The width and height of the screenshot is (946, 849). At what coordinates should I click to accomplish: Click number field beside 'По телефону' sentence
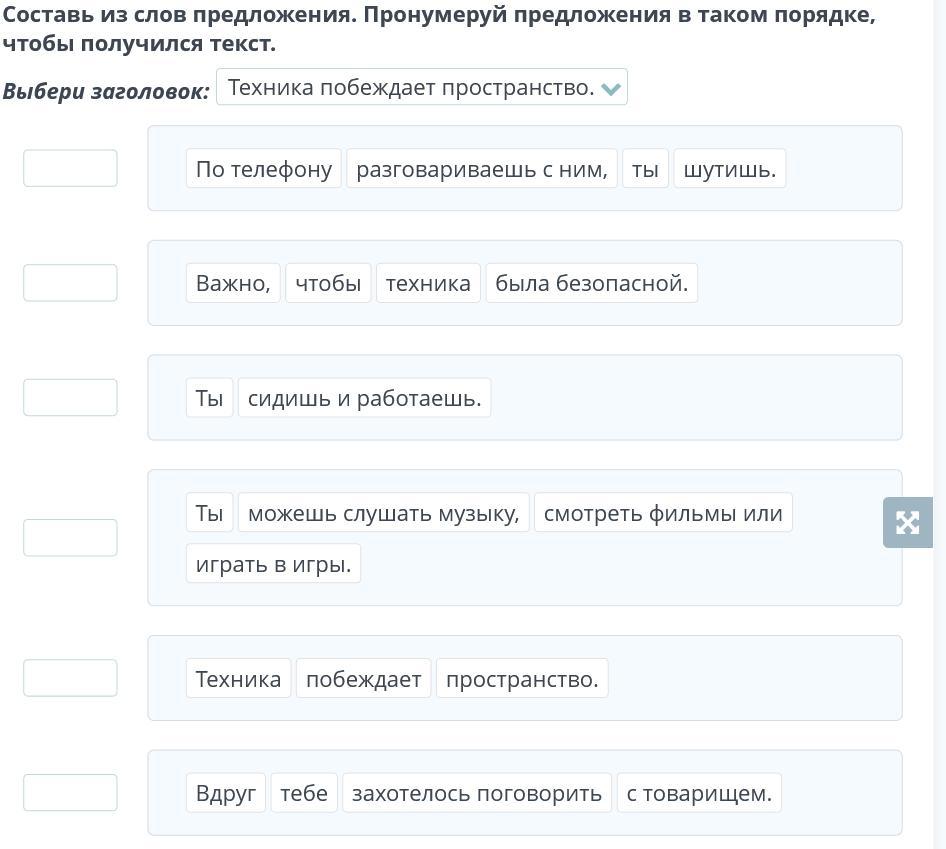(70, 168)
